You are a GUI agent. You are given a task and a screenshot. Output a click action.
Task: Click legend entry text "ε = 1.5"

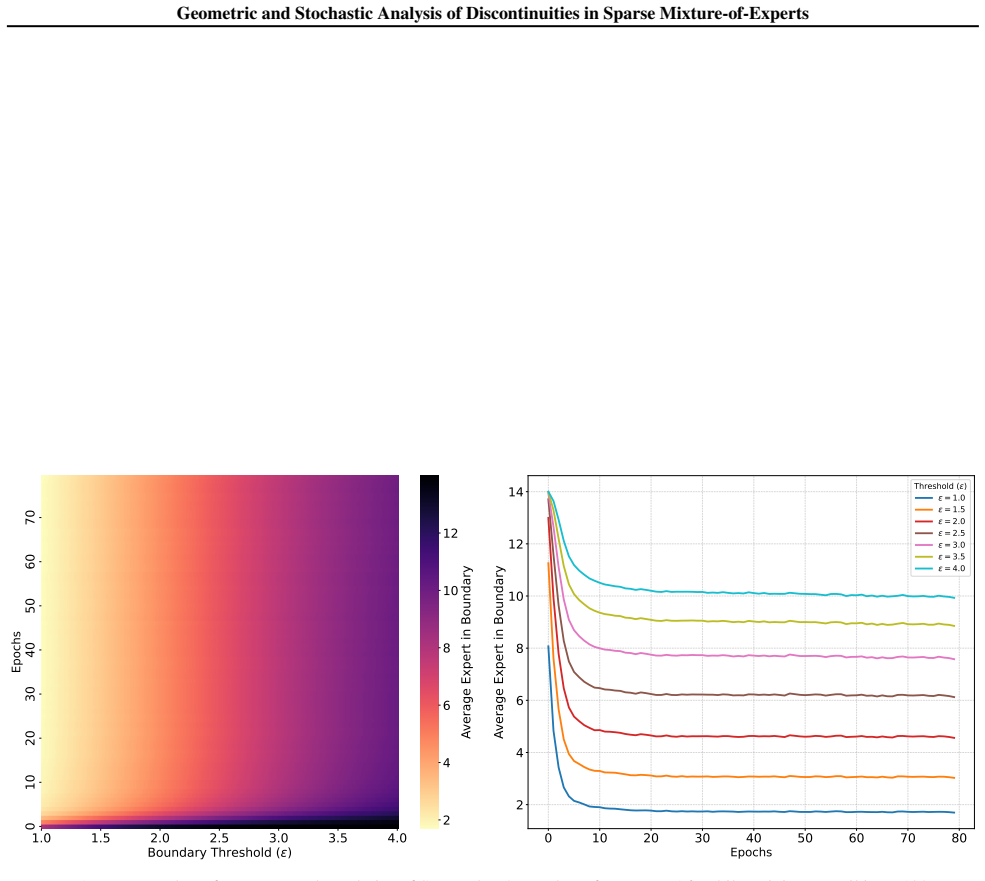(x=951, y=510)
